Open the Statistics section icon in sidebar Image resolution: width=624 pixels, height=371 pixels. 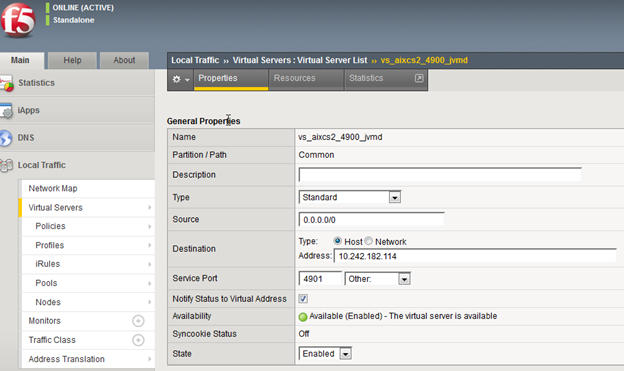click(6, 84)
